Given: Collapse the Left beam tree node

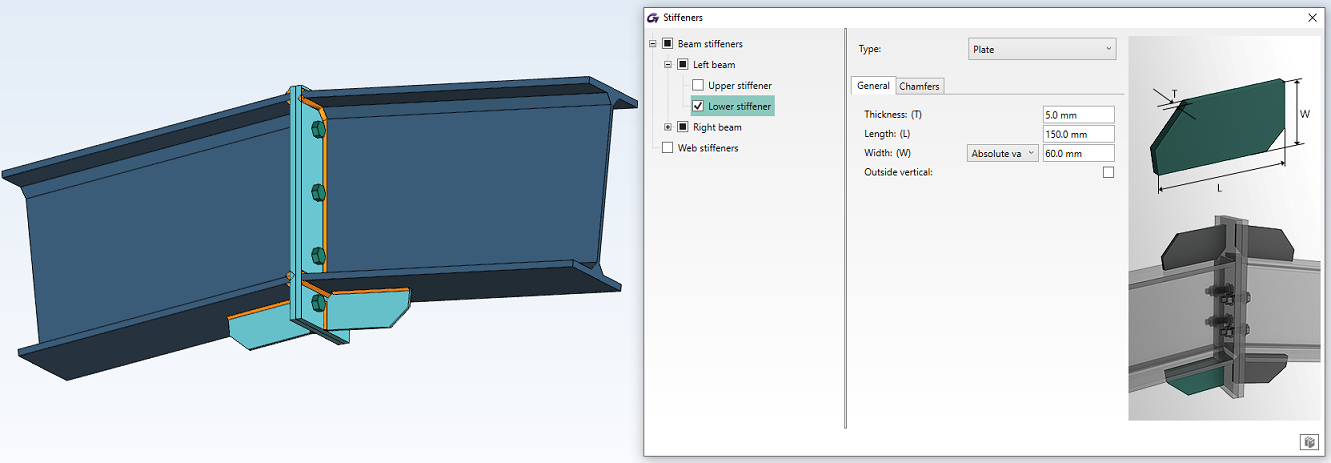Looking at the screenshot, I should point(668,65).
